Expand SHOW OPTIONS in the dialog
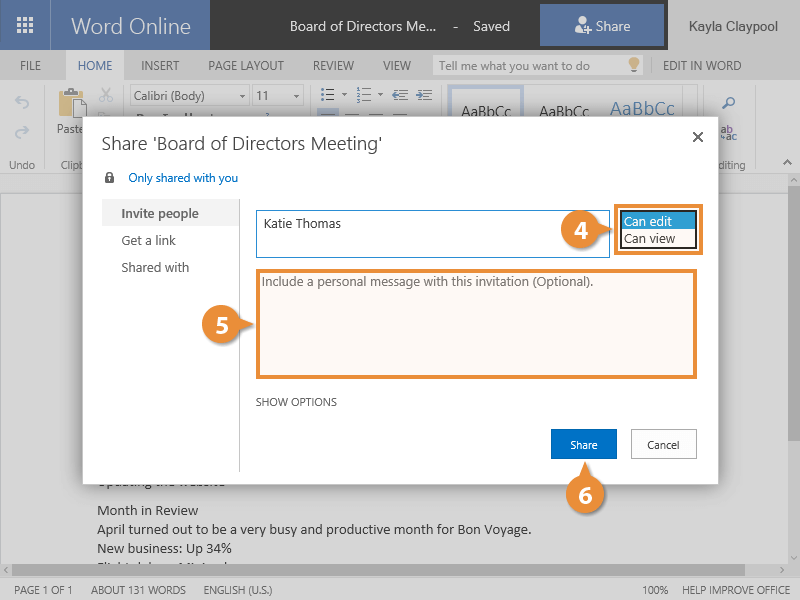Image resolution: width=800 pixels, height=600 pixels. [x=296, y=402]
